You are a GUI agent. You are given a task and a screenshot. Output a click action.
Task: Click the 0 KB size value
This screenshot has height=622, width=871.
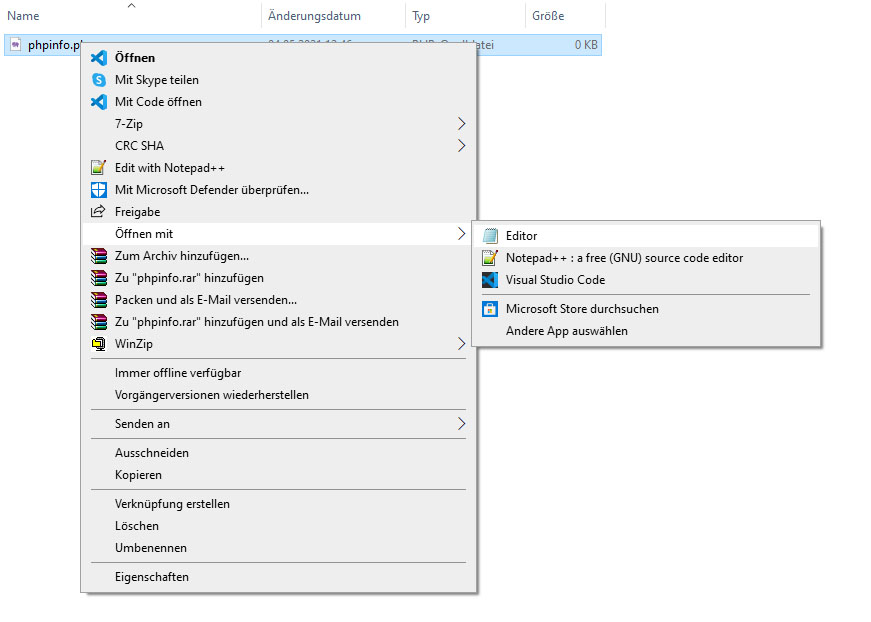[586, 45]
